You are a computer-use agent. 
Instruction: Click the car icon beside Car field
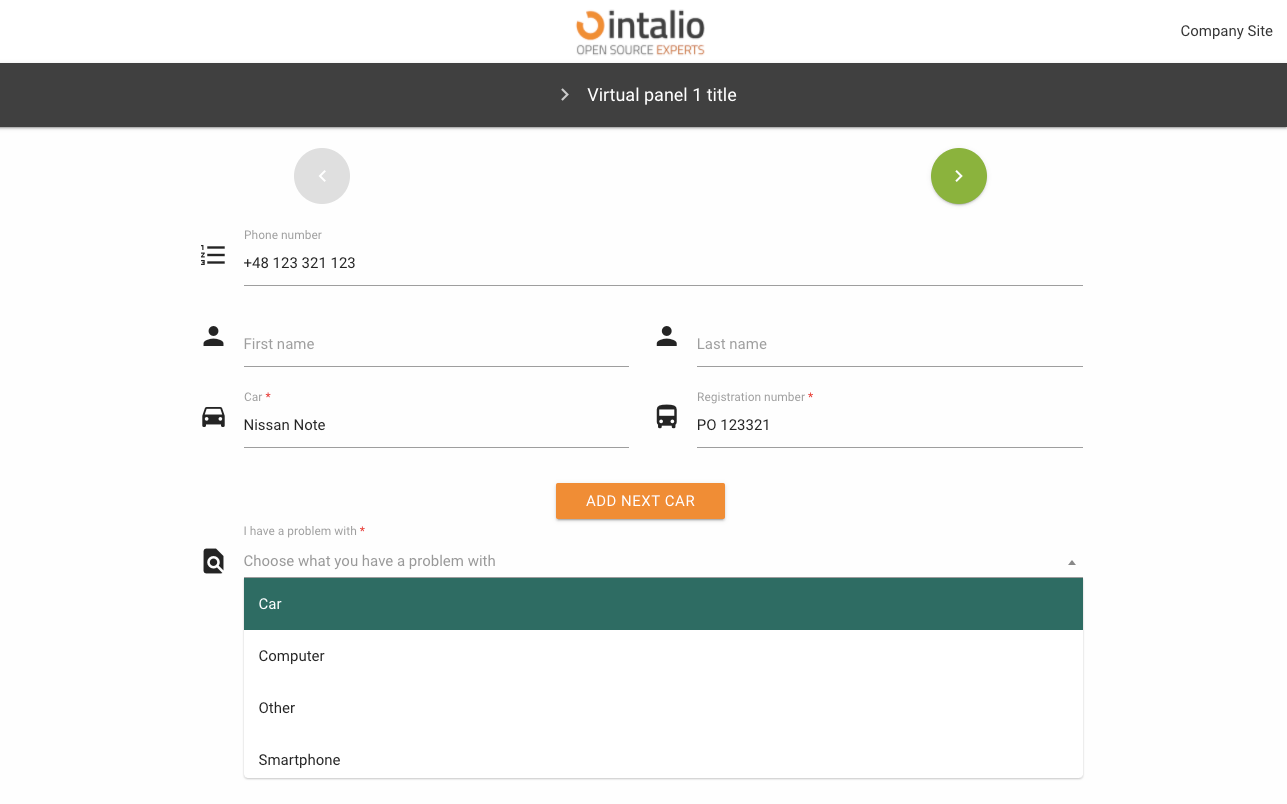tap(213, 417)
